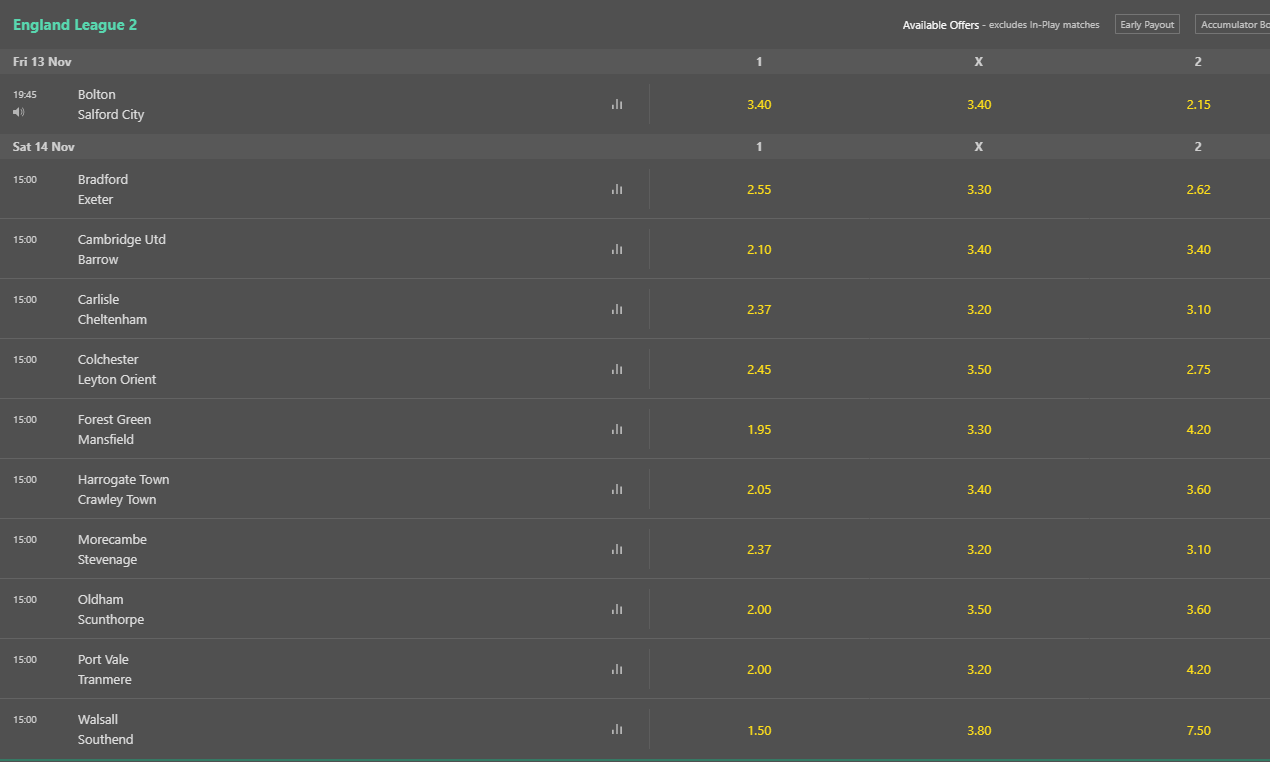Open stats icon for Port Vale vs Tranmere
1270x762 pixels.
[617, 669]
